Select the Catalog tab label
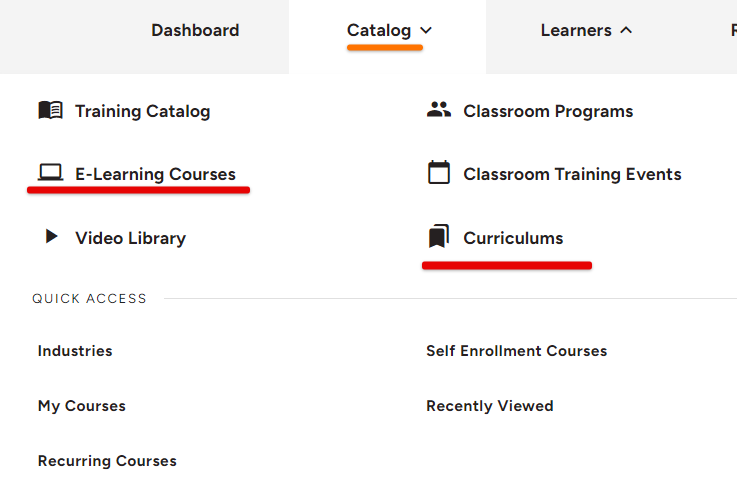 pyautogui.click(x=379, y=31)
